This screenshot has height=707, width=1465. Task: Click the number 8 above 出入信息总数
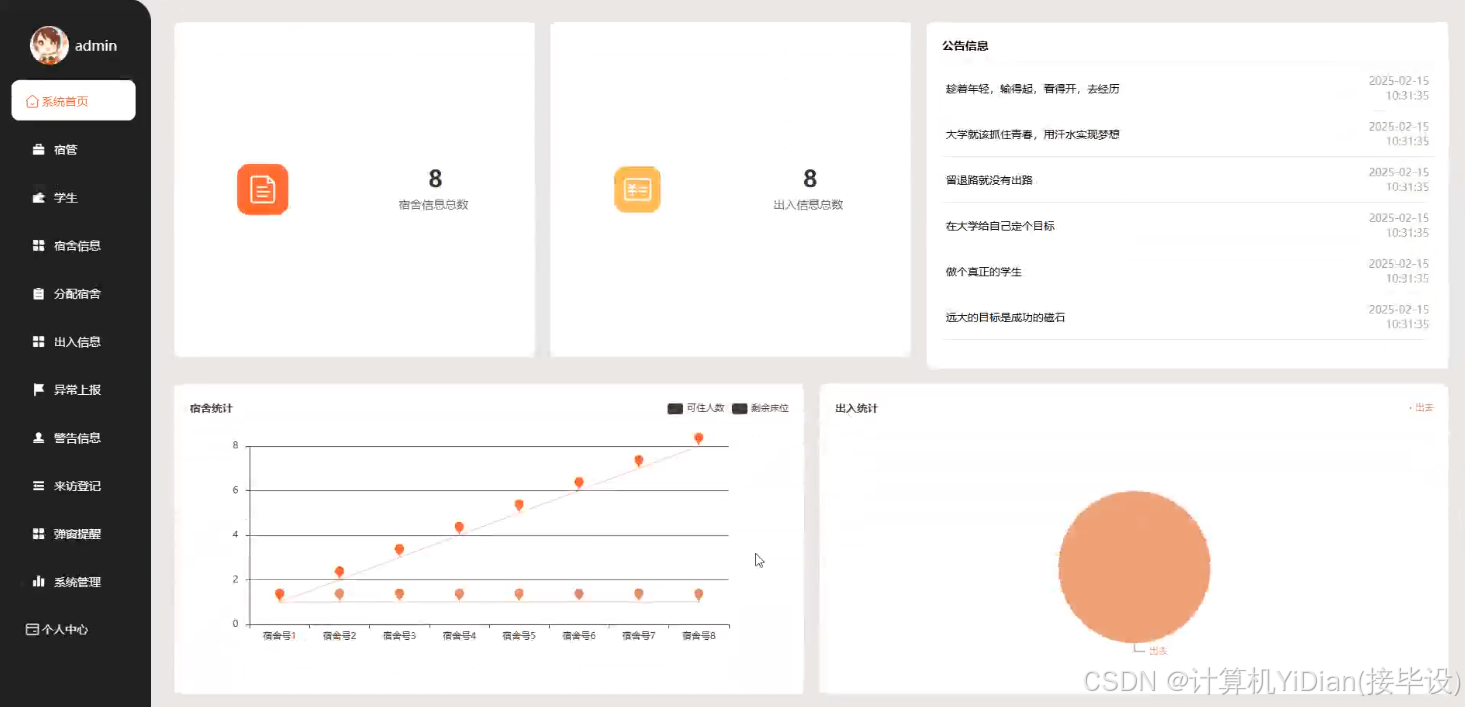click(x=810, y=179)
